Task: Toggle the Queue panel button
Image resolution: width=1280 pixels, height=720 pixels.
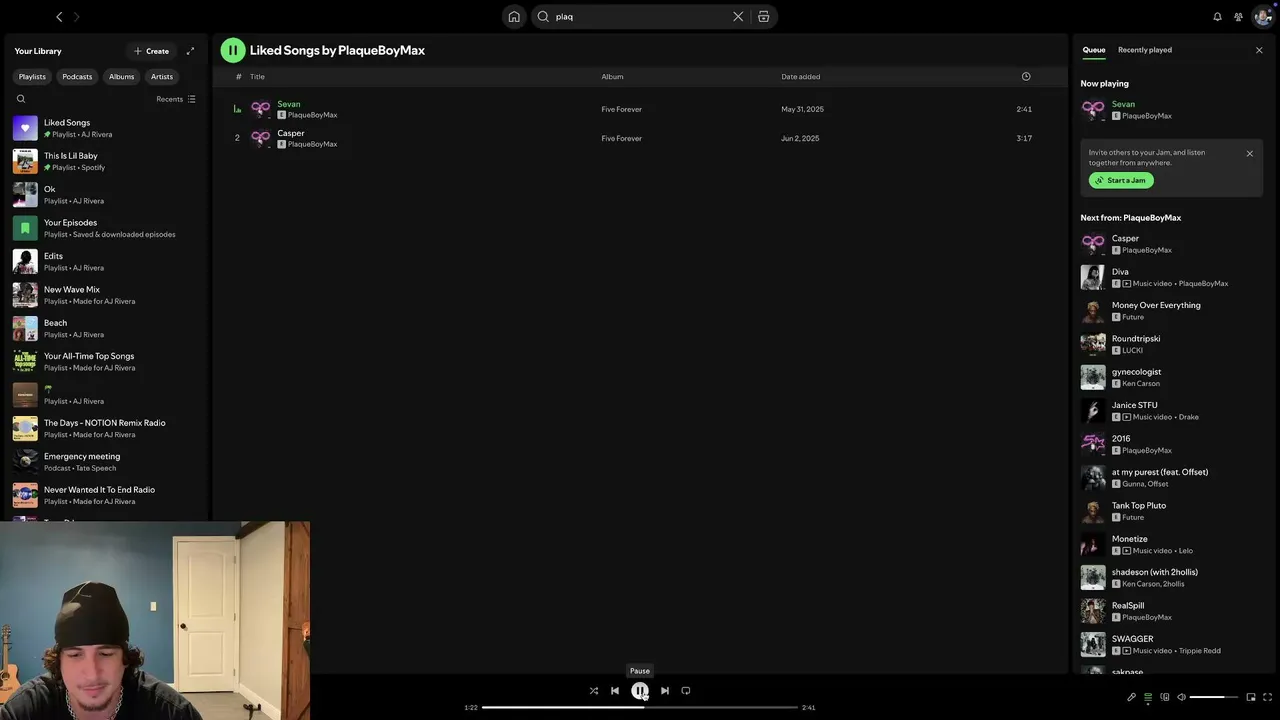Action: pos(1148,697)
